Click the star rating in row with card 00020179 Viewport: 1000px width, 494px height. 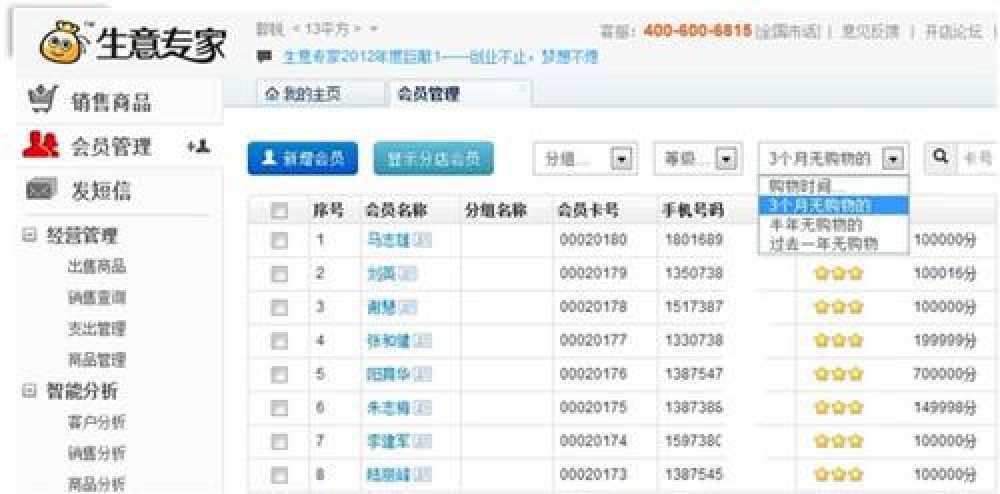[839, 274]
